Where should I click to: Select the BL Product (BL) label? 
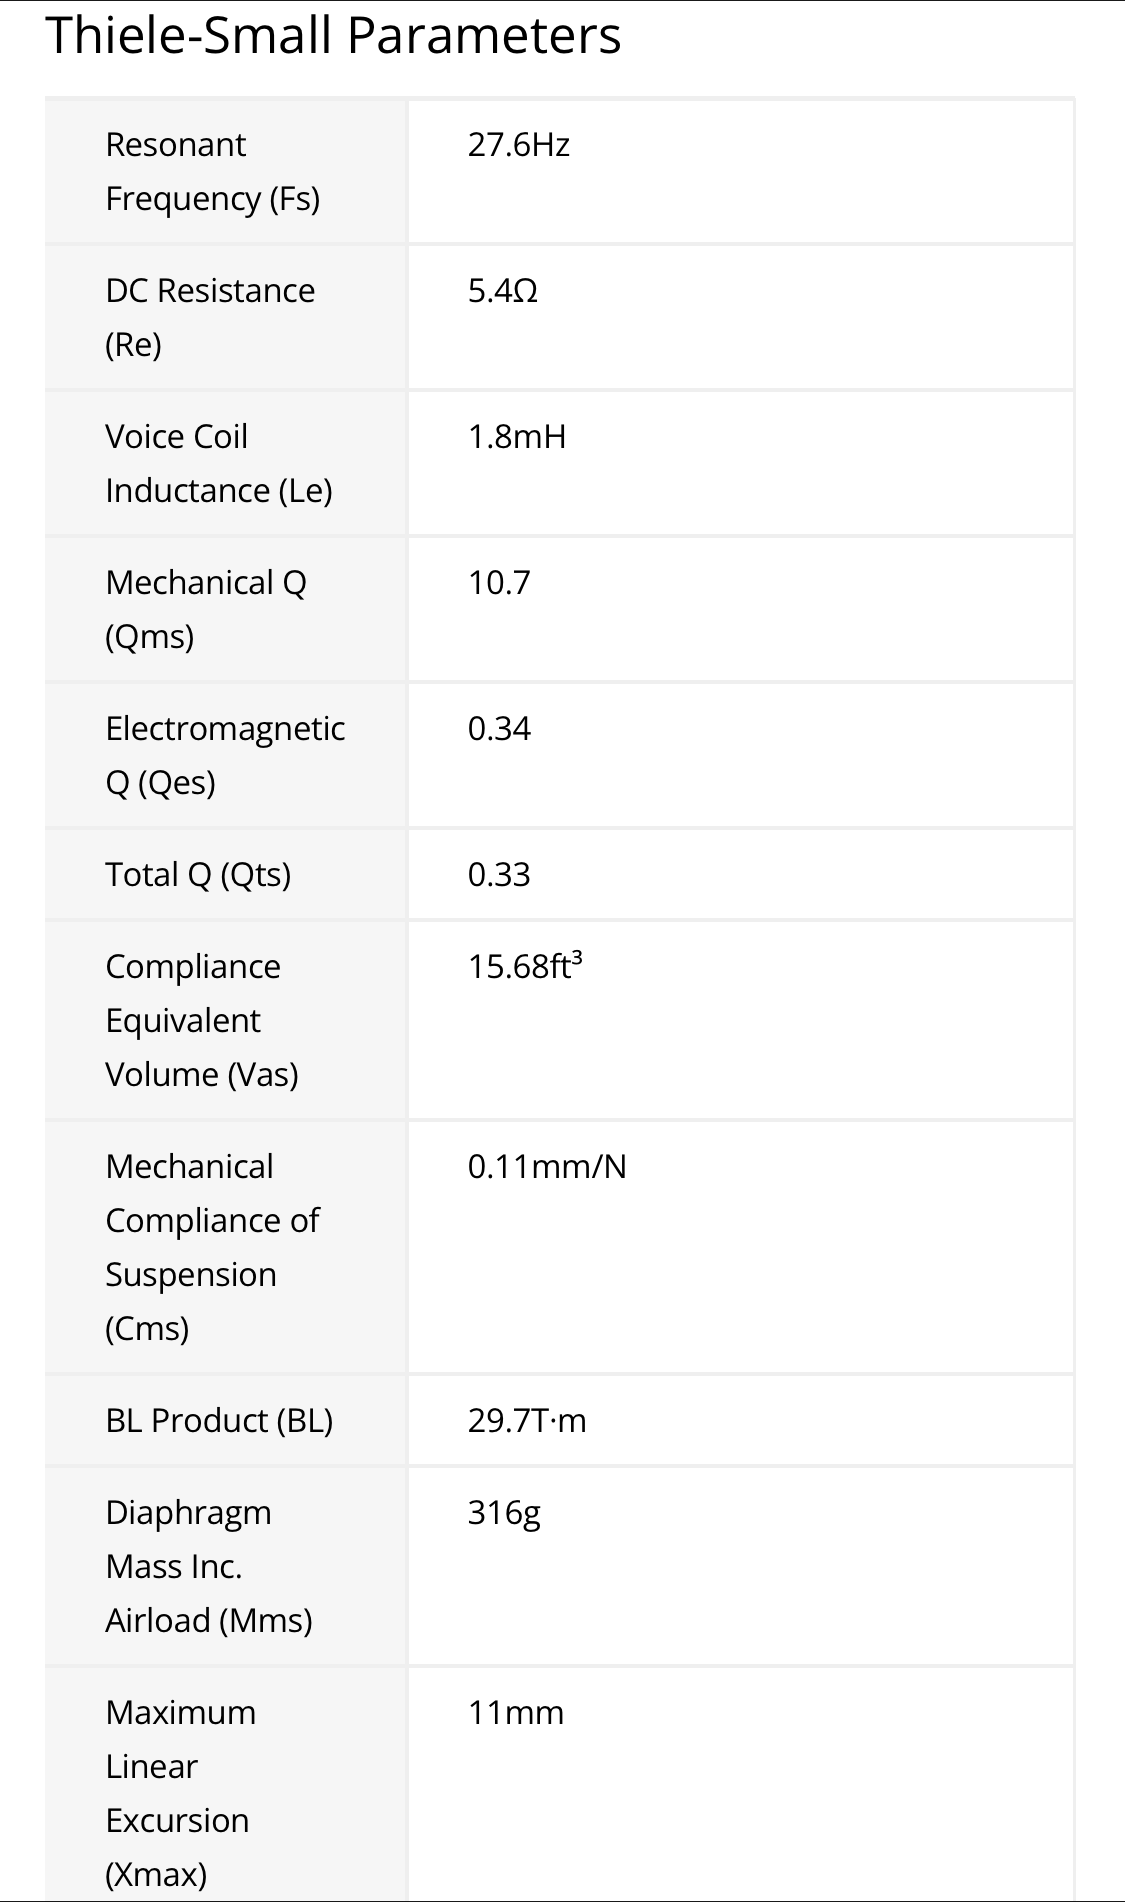(219, 1421)
